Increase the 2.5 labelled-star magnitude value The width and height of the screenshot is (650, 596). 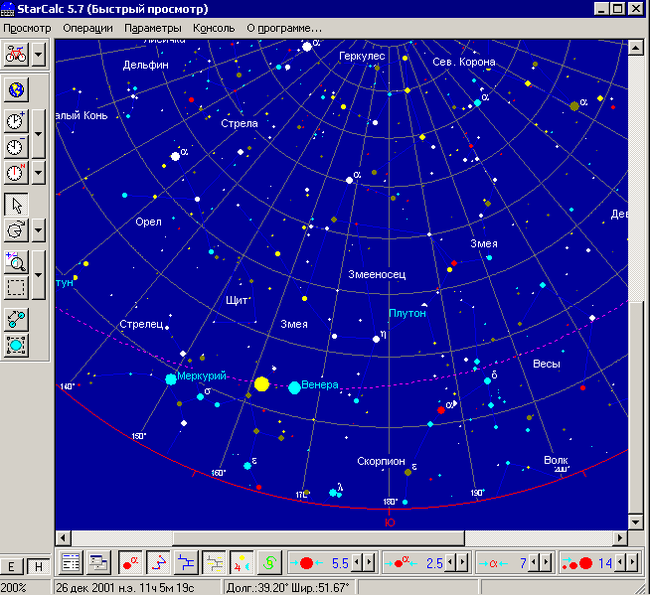pos(463,563)
